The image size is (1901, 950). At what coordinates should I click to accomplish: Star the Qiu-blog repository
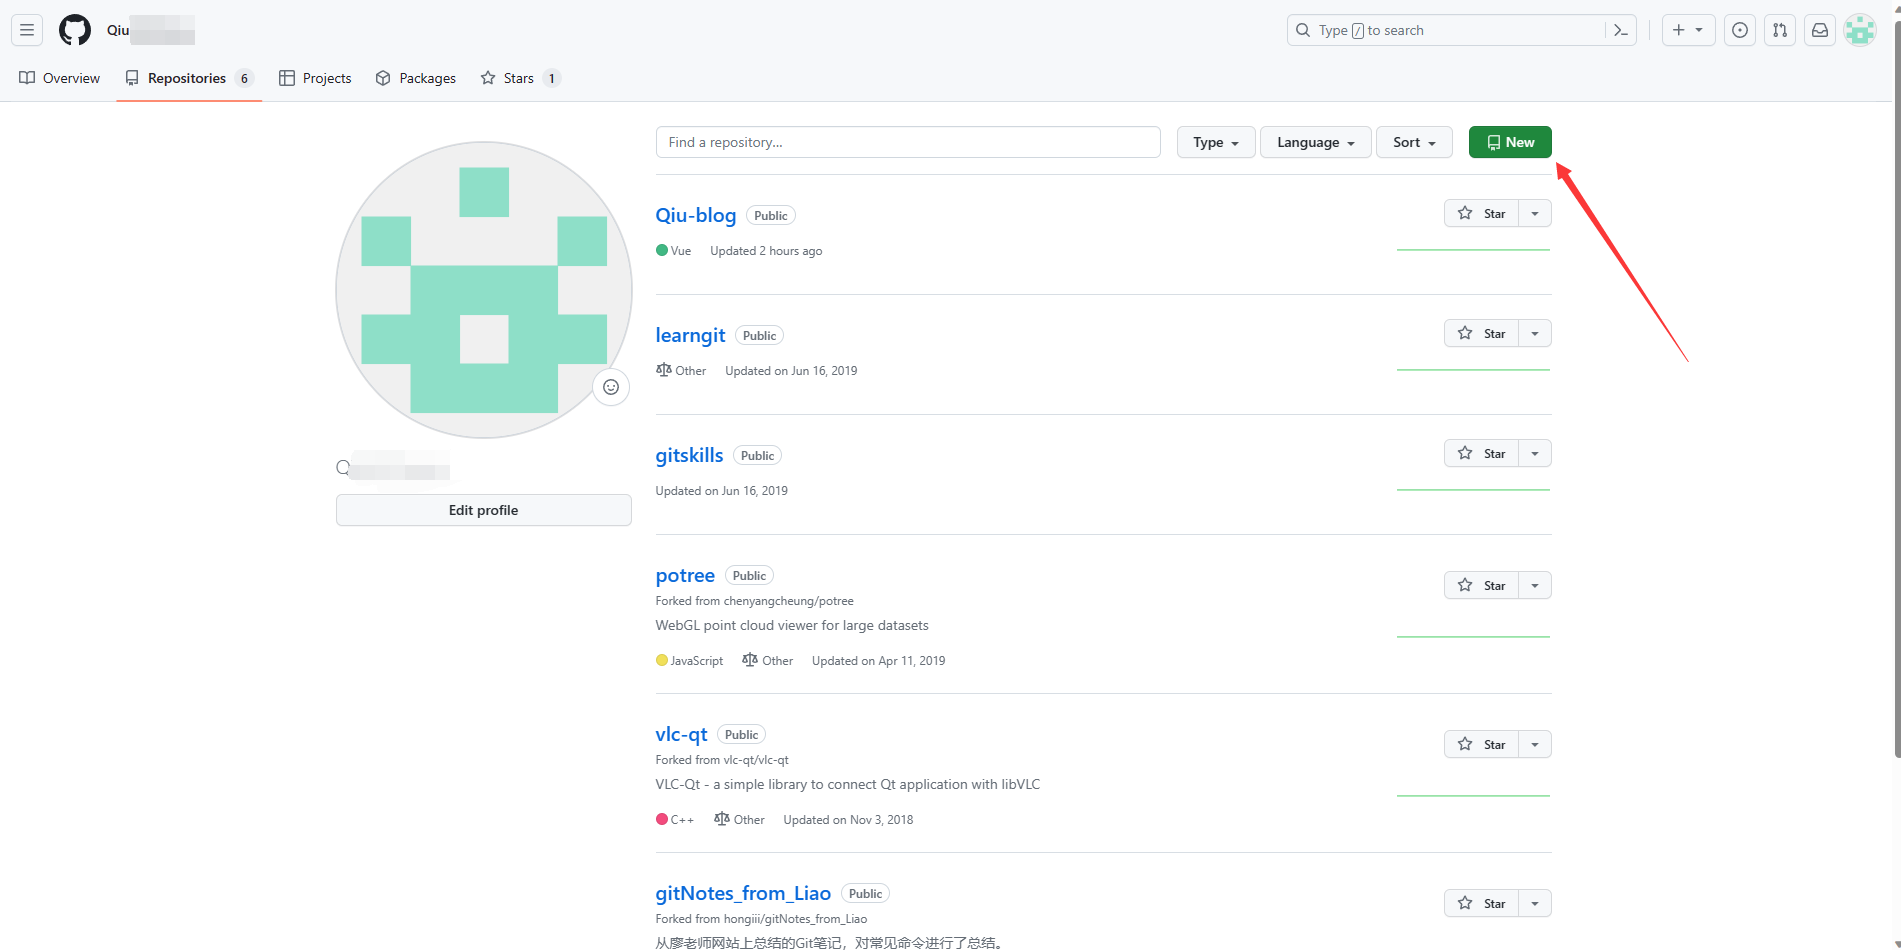1482,213
